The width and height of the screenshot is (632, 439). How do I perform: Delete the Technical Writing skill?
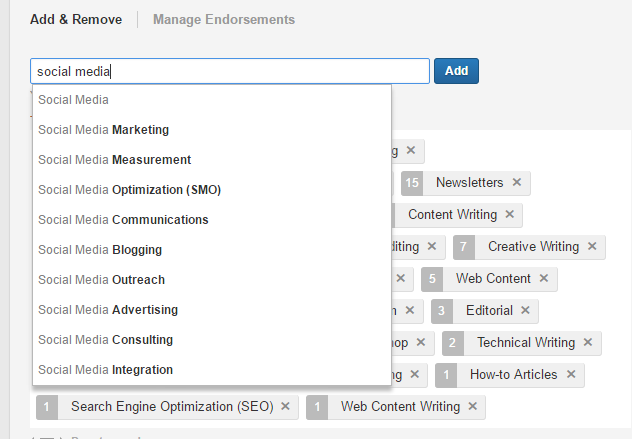click(588, 343)
